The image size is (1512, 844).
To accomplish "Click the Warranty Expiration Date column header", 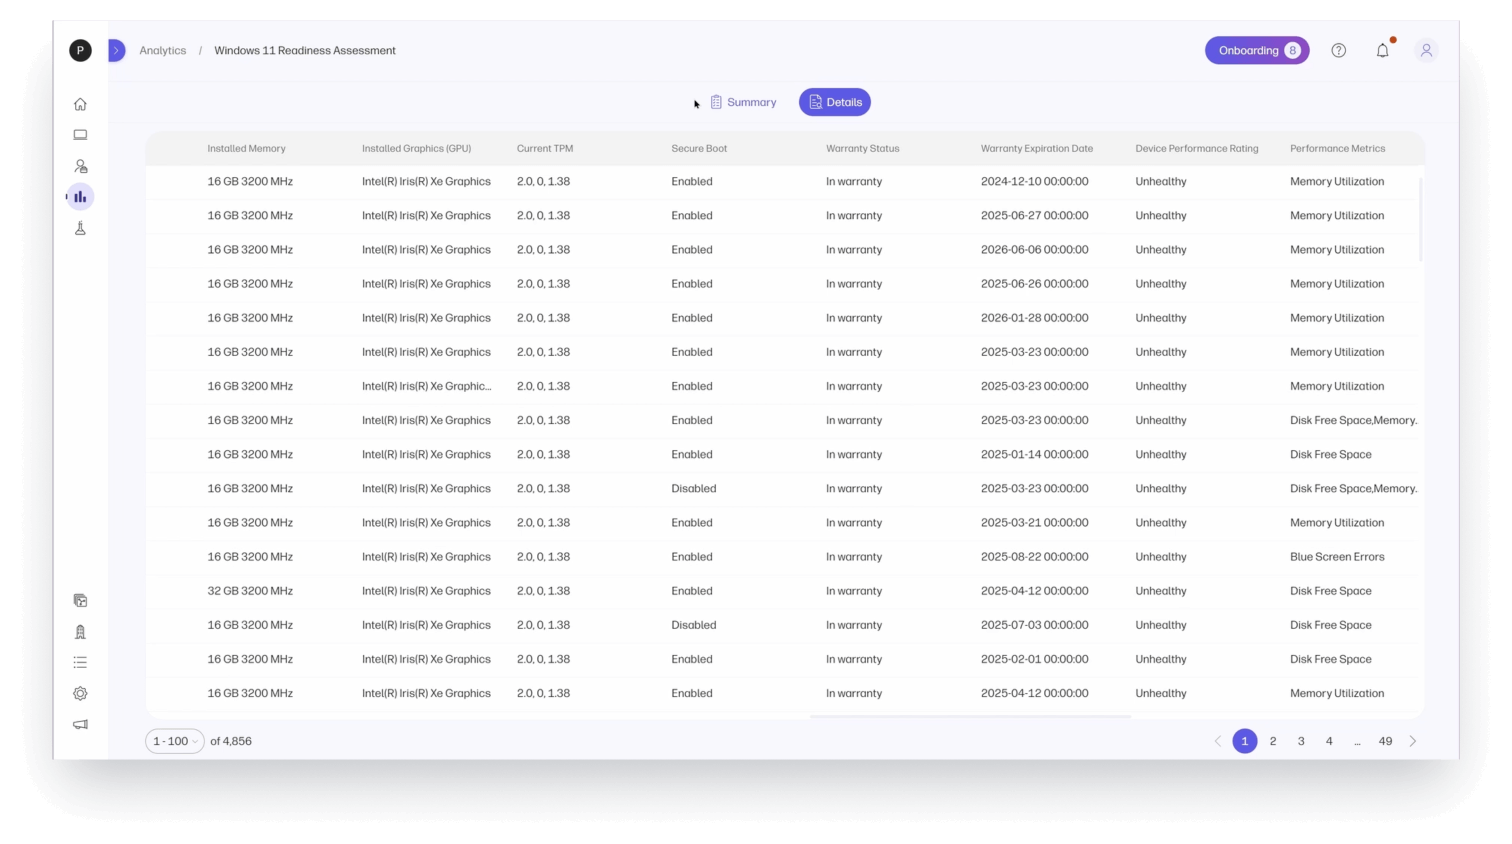I will [1037, 148].
